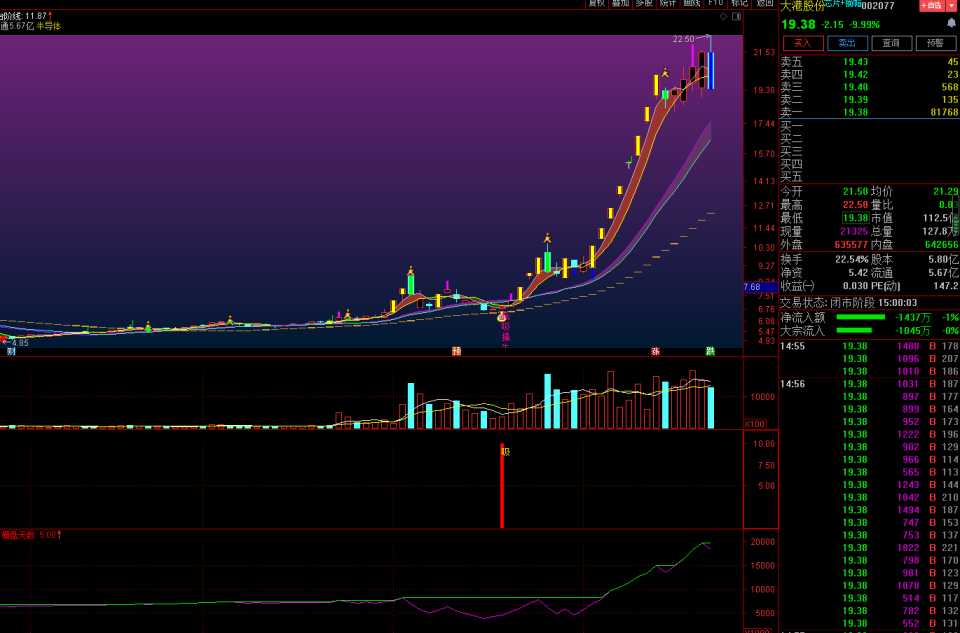Click the green 净流入额 bar
Screen dimensions: 960x633
(x=861, y=317)
